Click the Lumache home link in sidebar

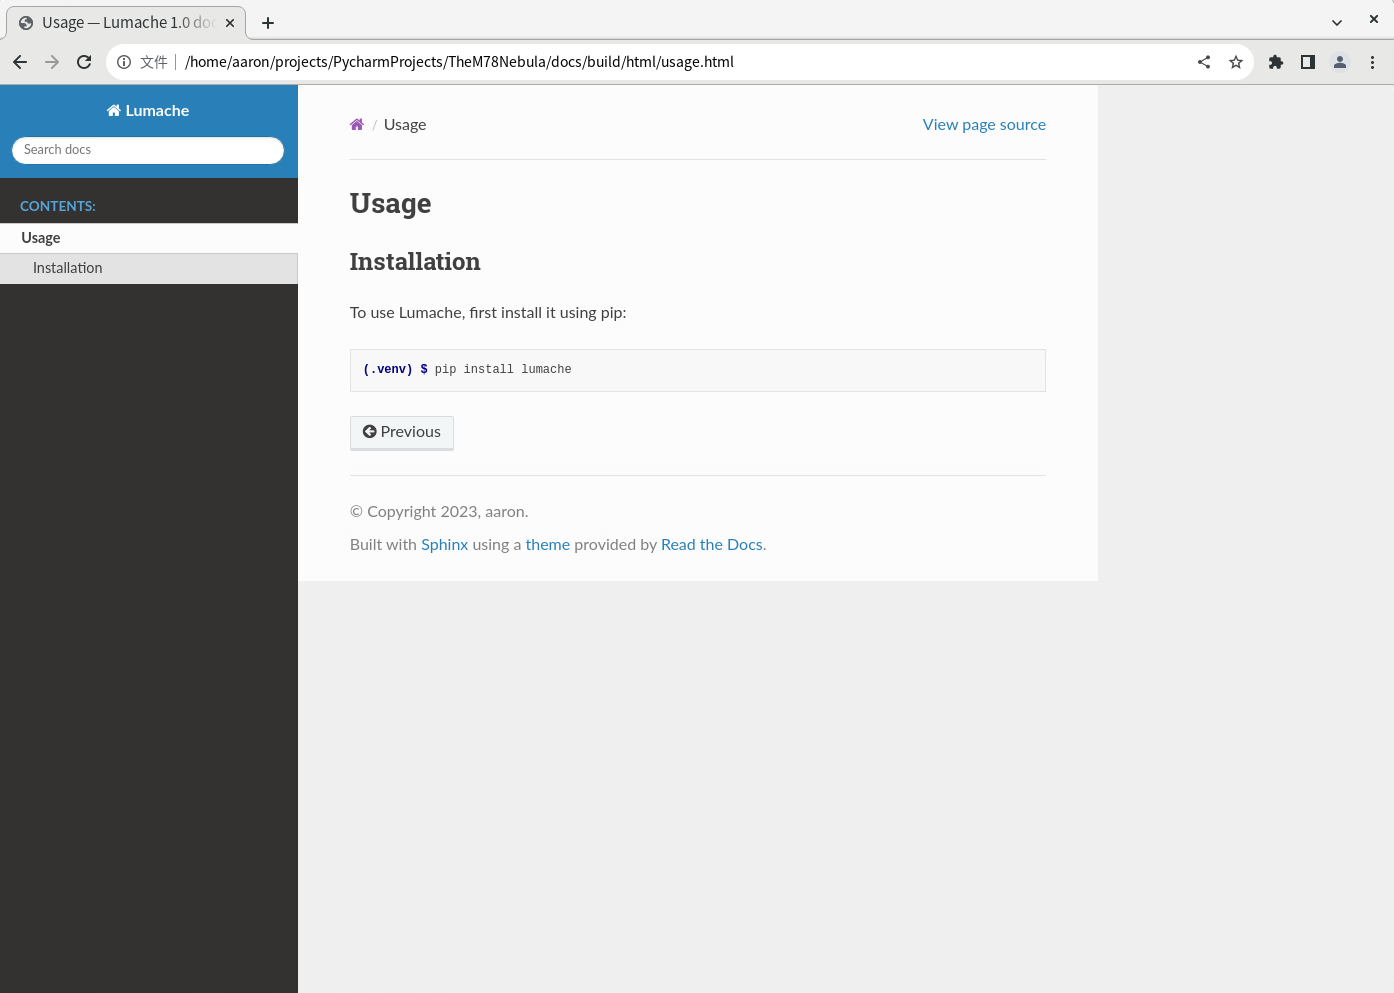coord(148,111)
